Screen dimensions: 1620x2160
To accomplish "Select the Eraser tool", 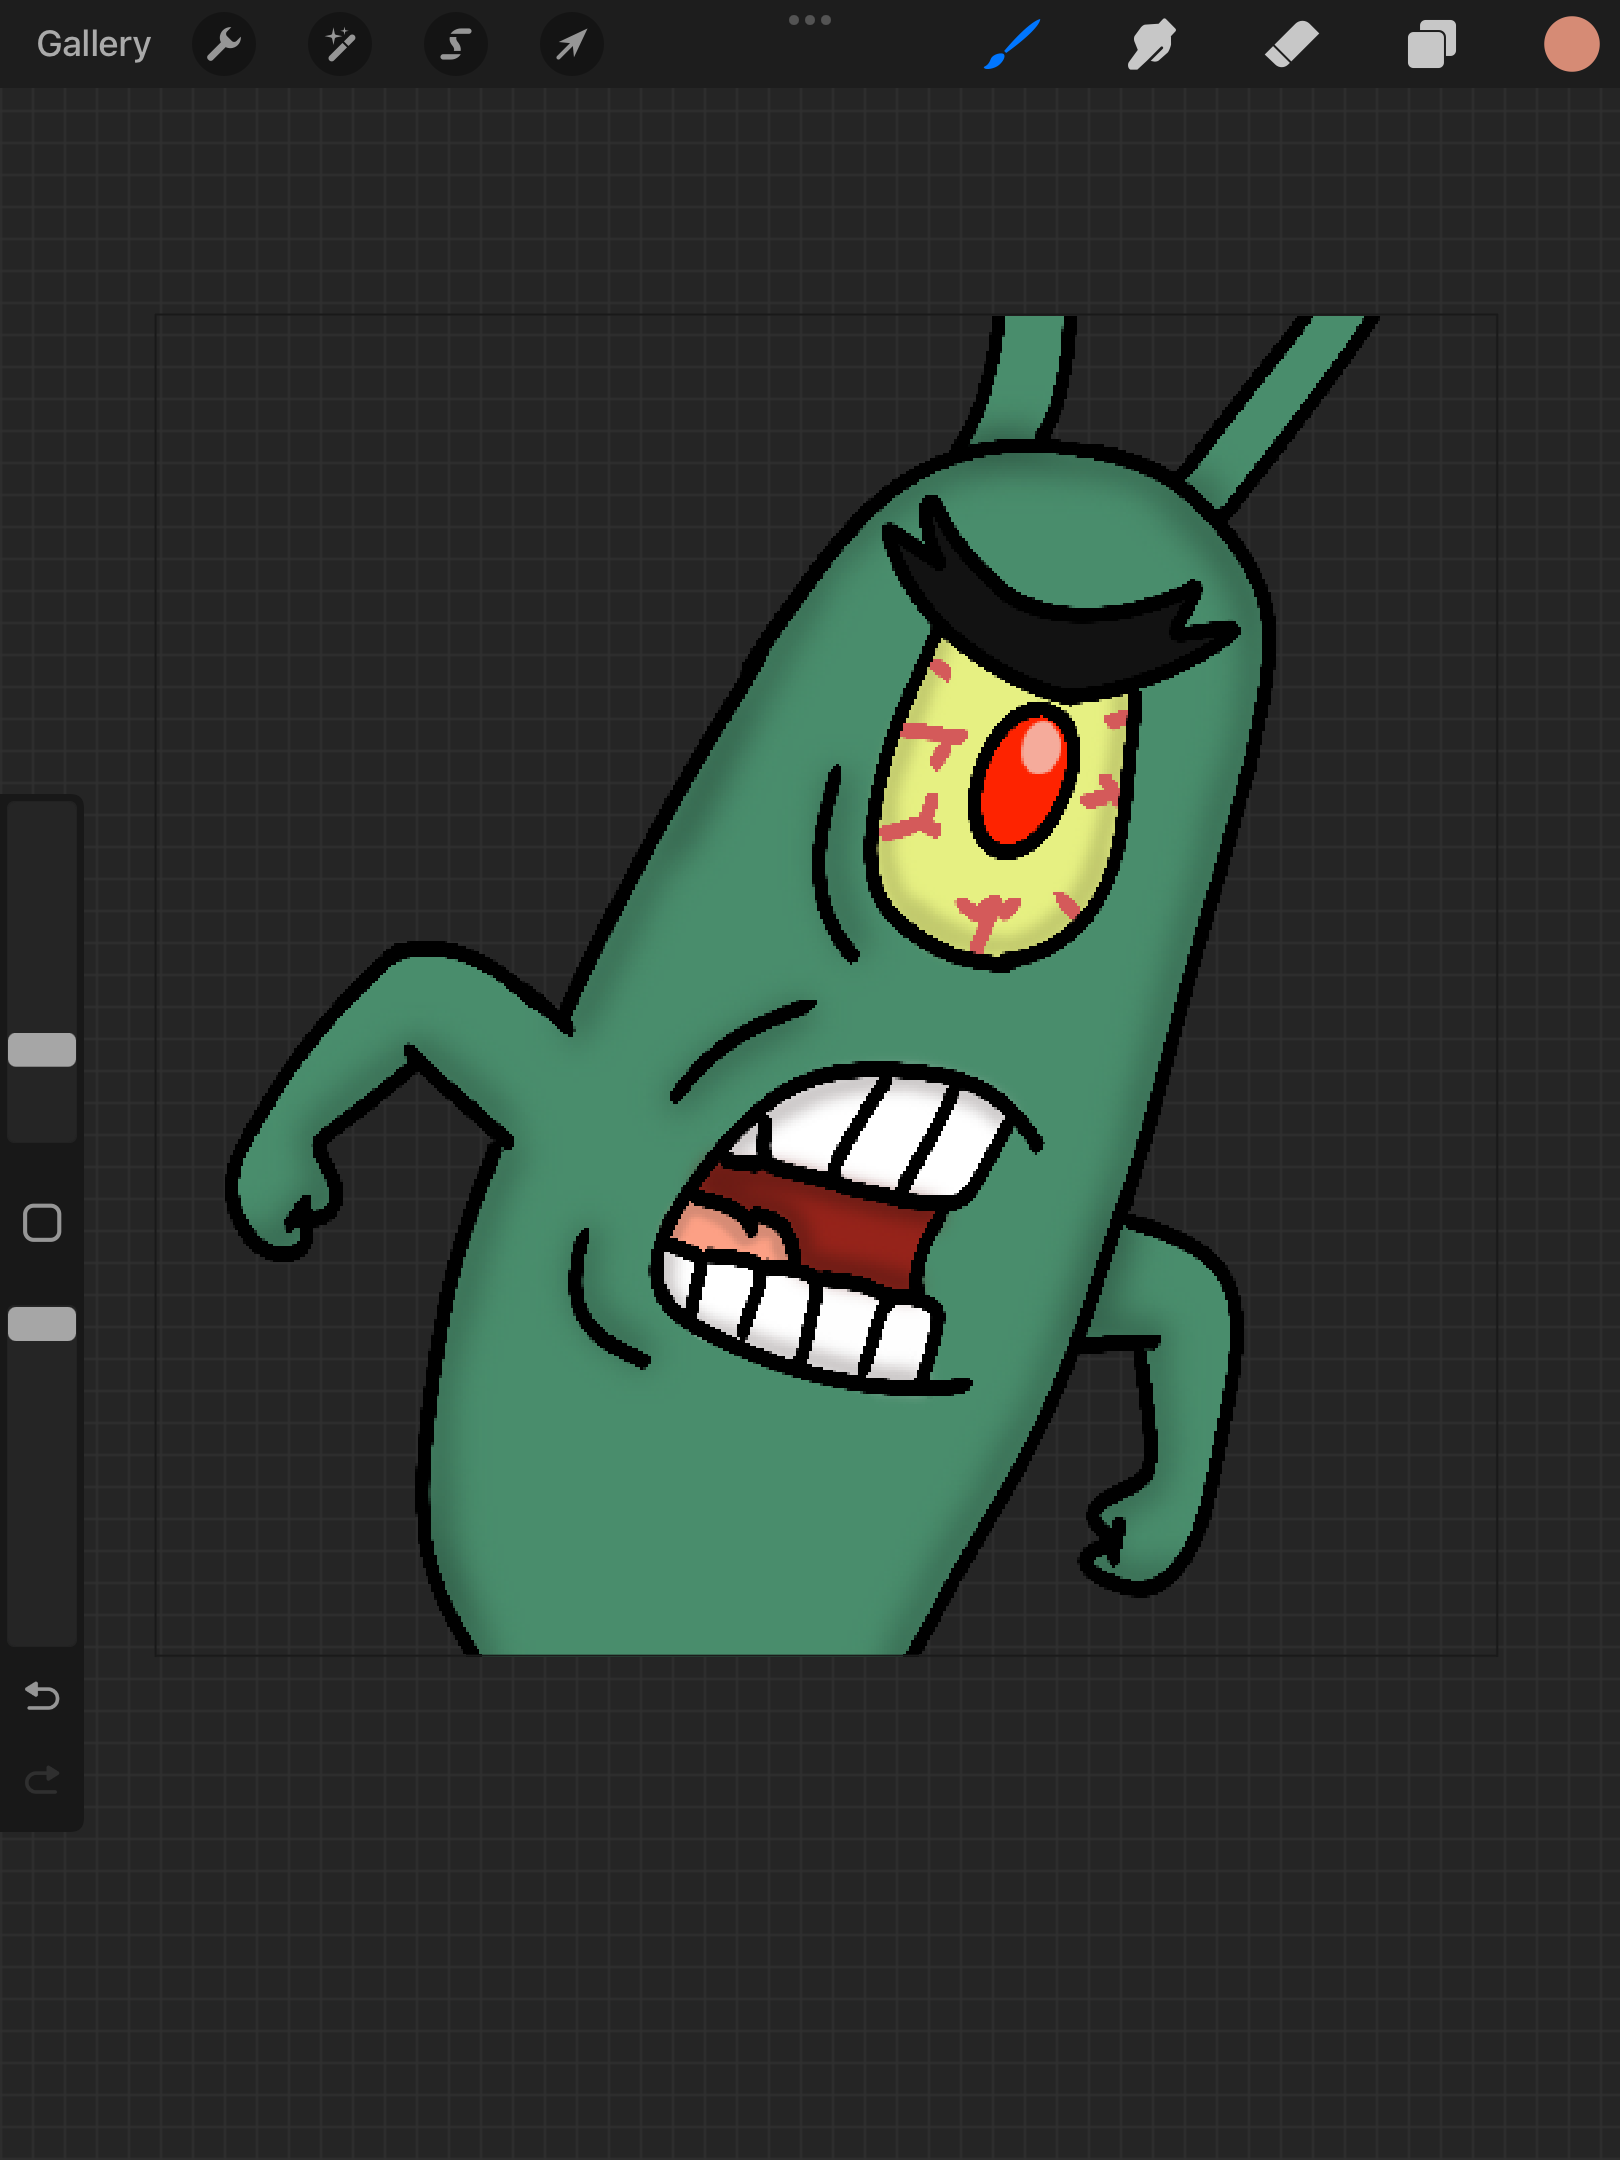I will [x=1291, y=44].
